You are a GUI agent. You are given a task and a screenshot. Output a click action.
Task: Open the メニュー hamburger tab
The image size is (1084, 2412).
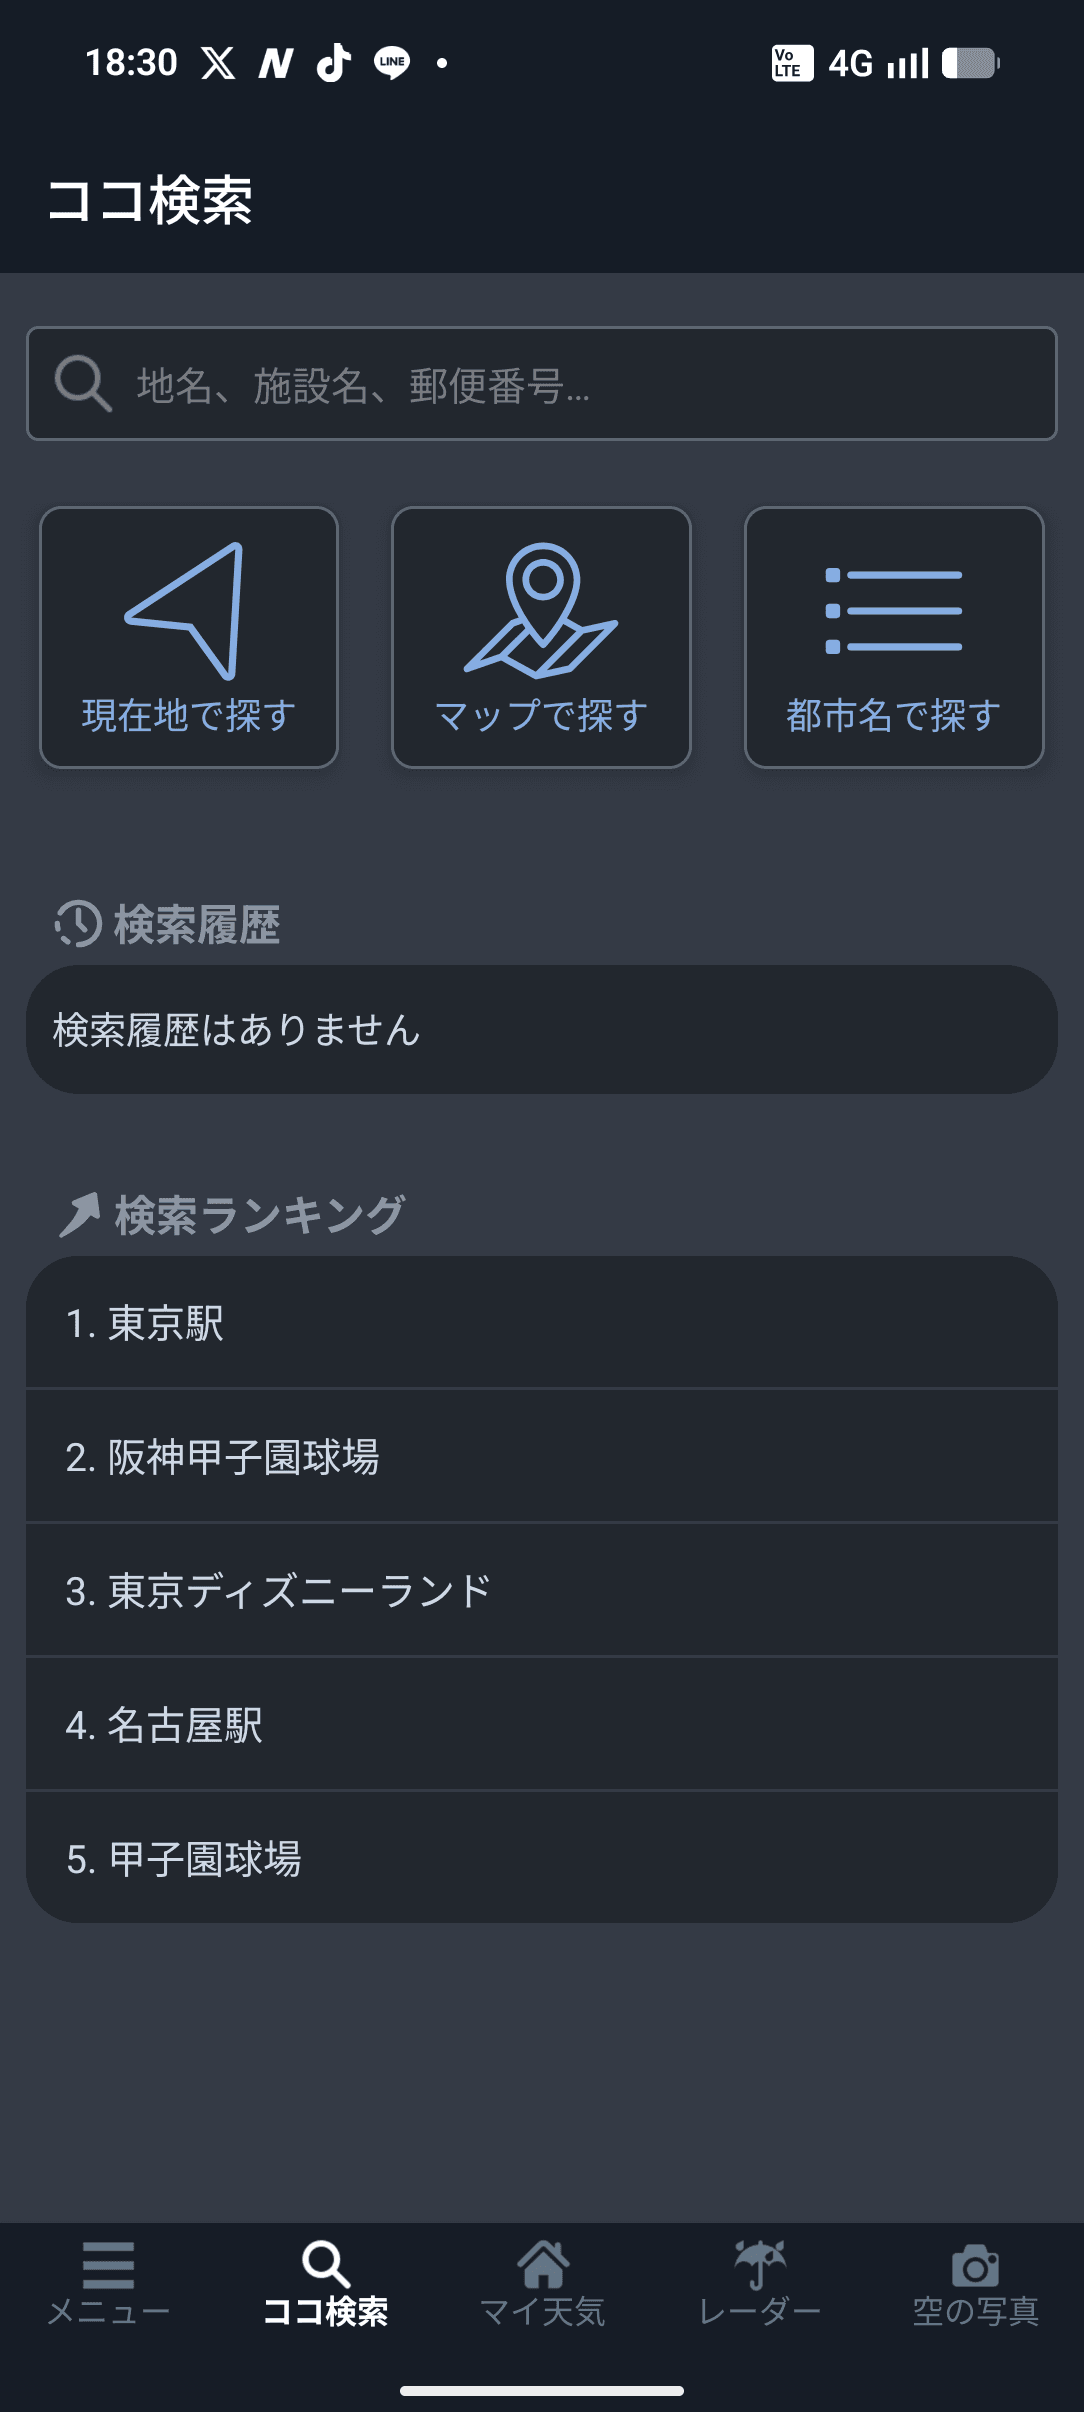click(108, 2282)
